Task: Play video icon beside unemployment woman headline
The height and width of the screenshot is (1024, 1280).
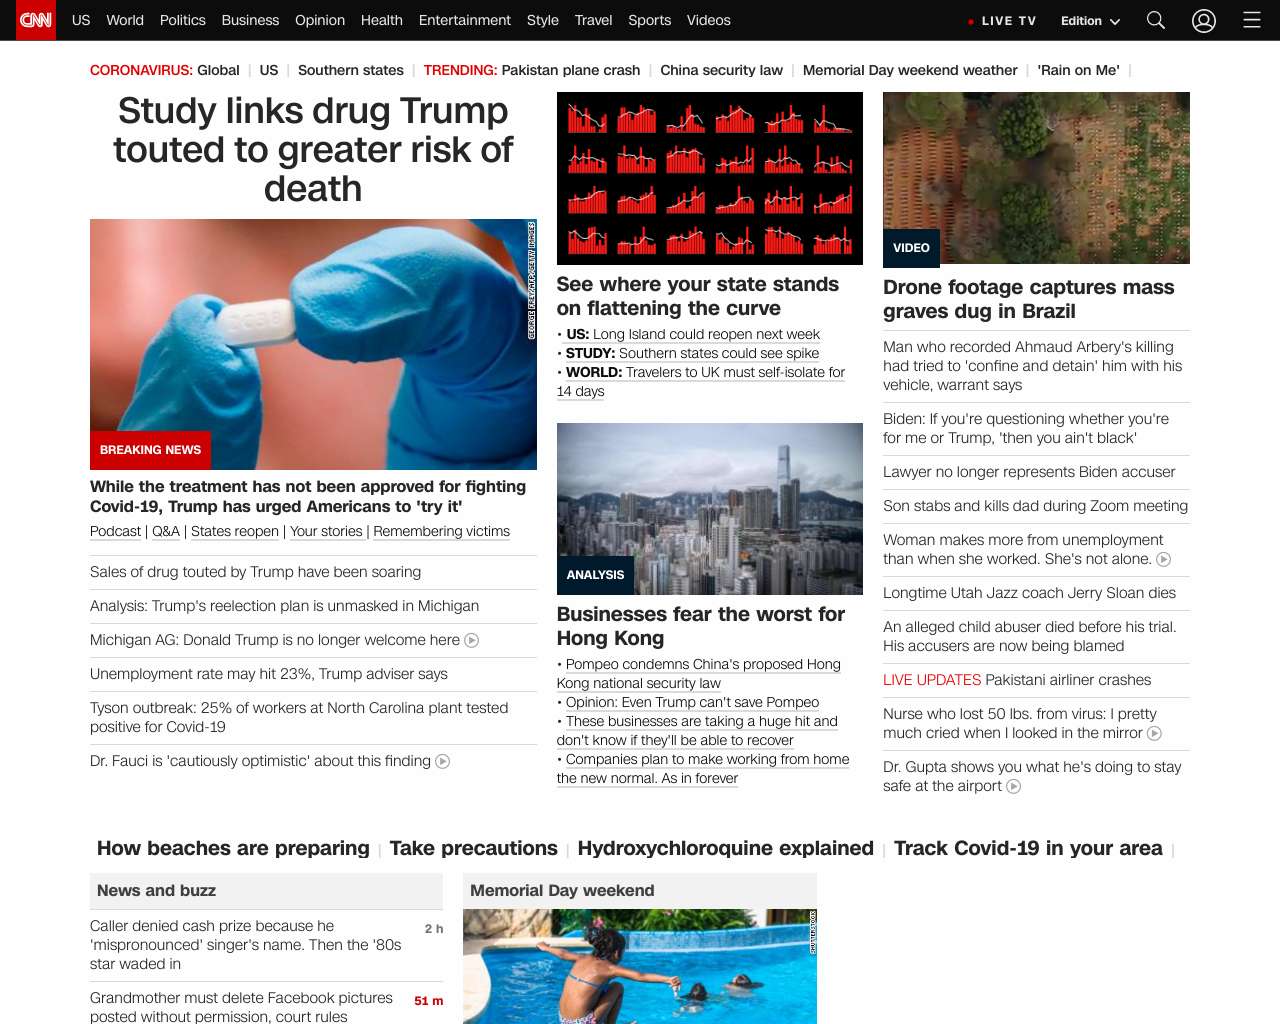Action: pyautogui.click(x=1164, y=559)
